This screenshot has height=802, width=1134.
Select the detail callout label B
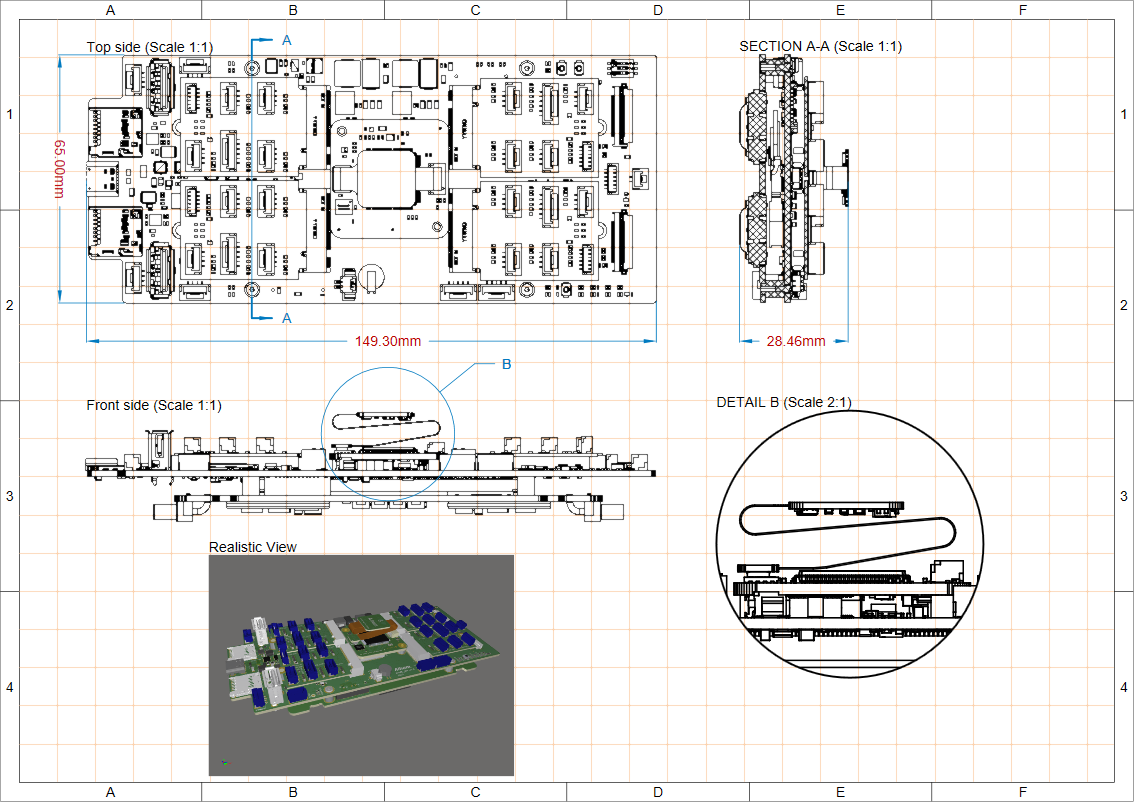click(x=506, y=364)
